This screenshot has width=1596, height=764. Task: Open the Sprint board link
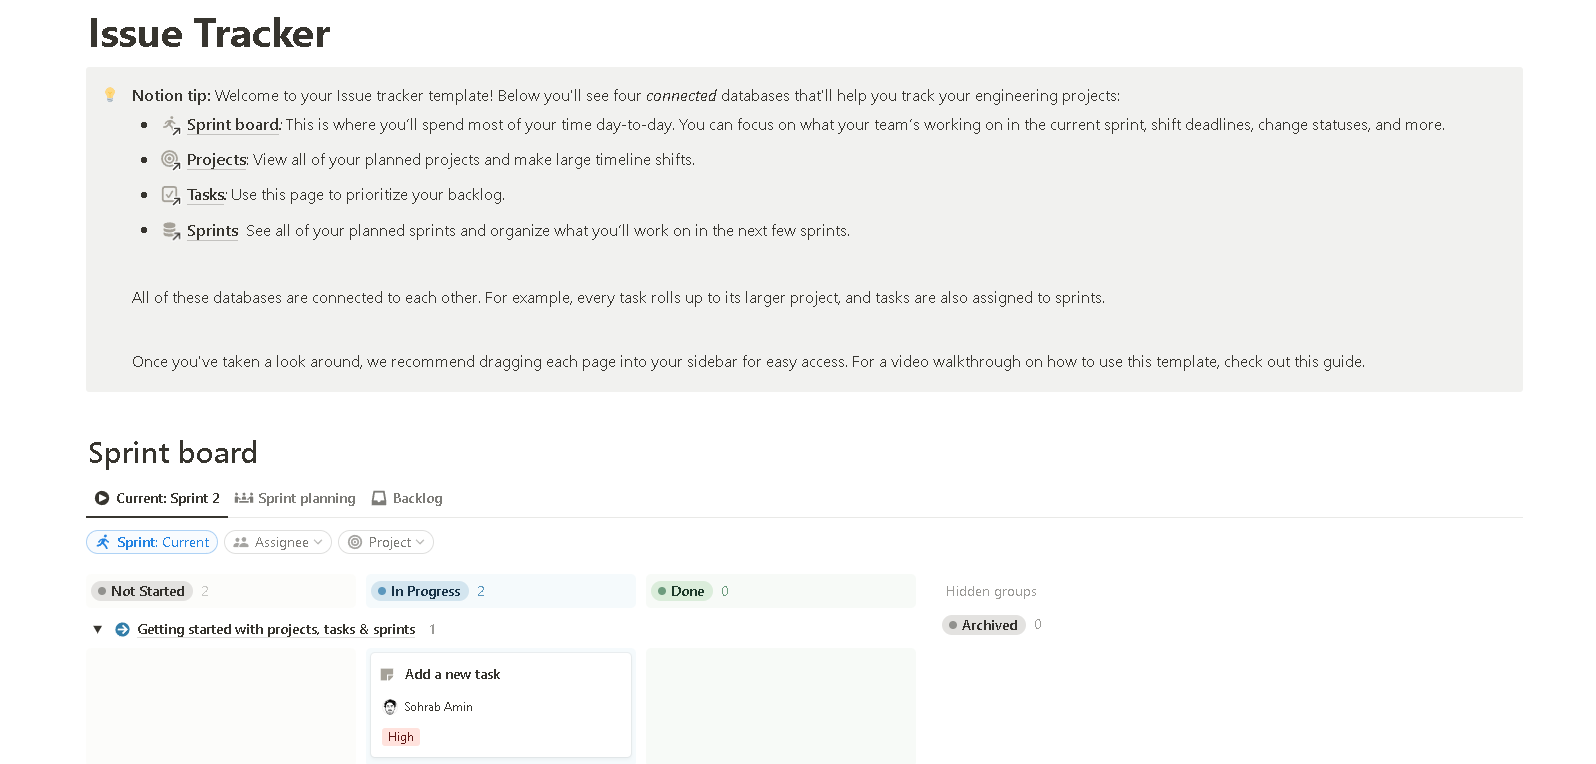coord(233,124)
